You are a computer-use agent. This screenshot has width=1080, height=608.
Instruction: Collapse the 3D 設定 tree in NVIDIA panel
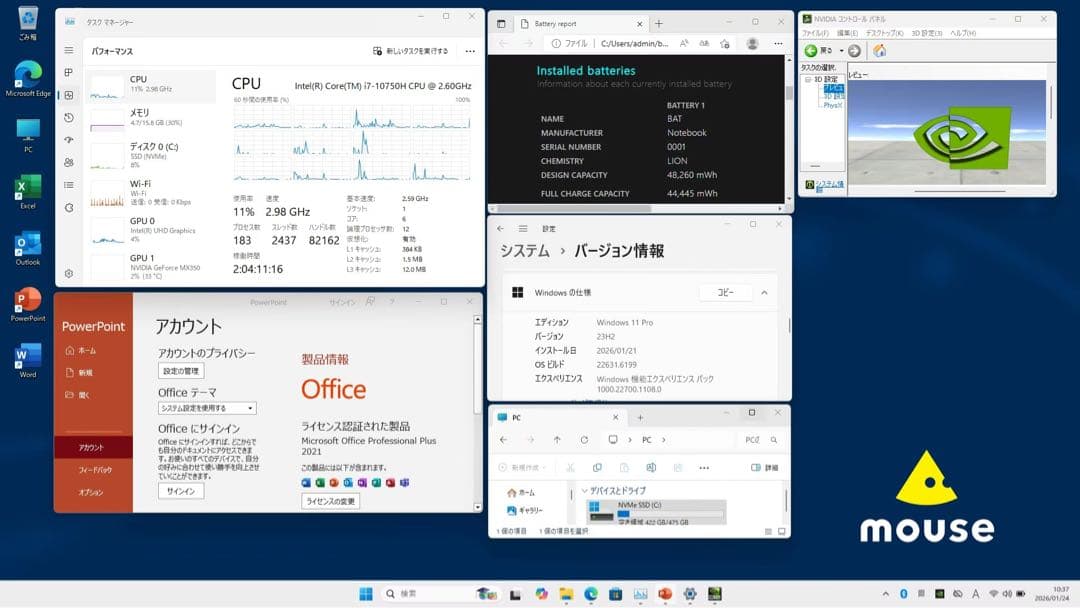click(807, 79)
